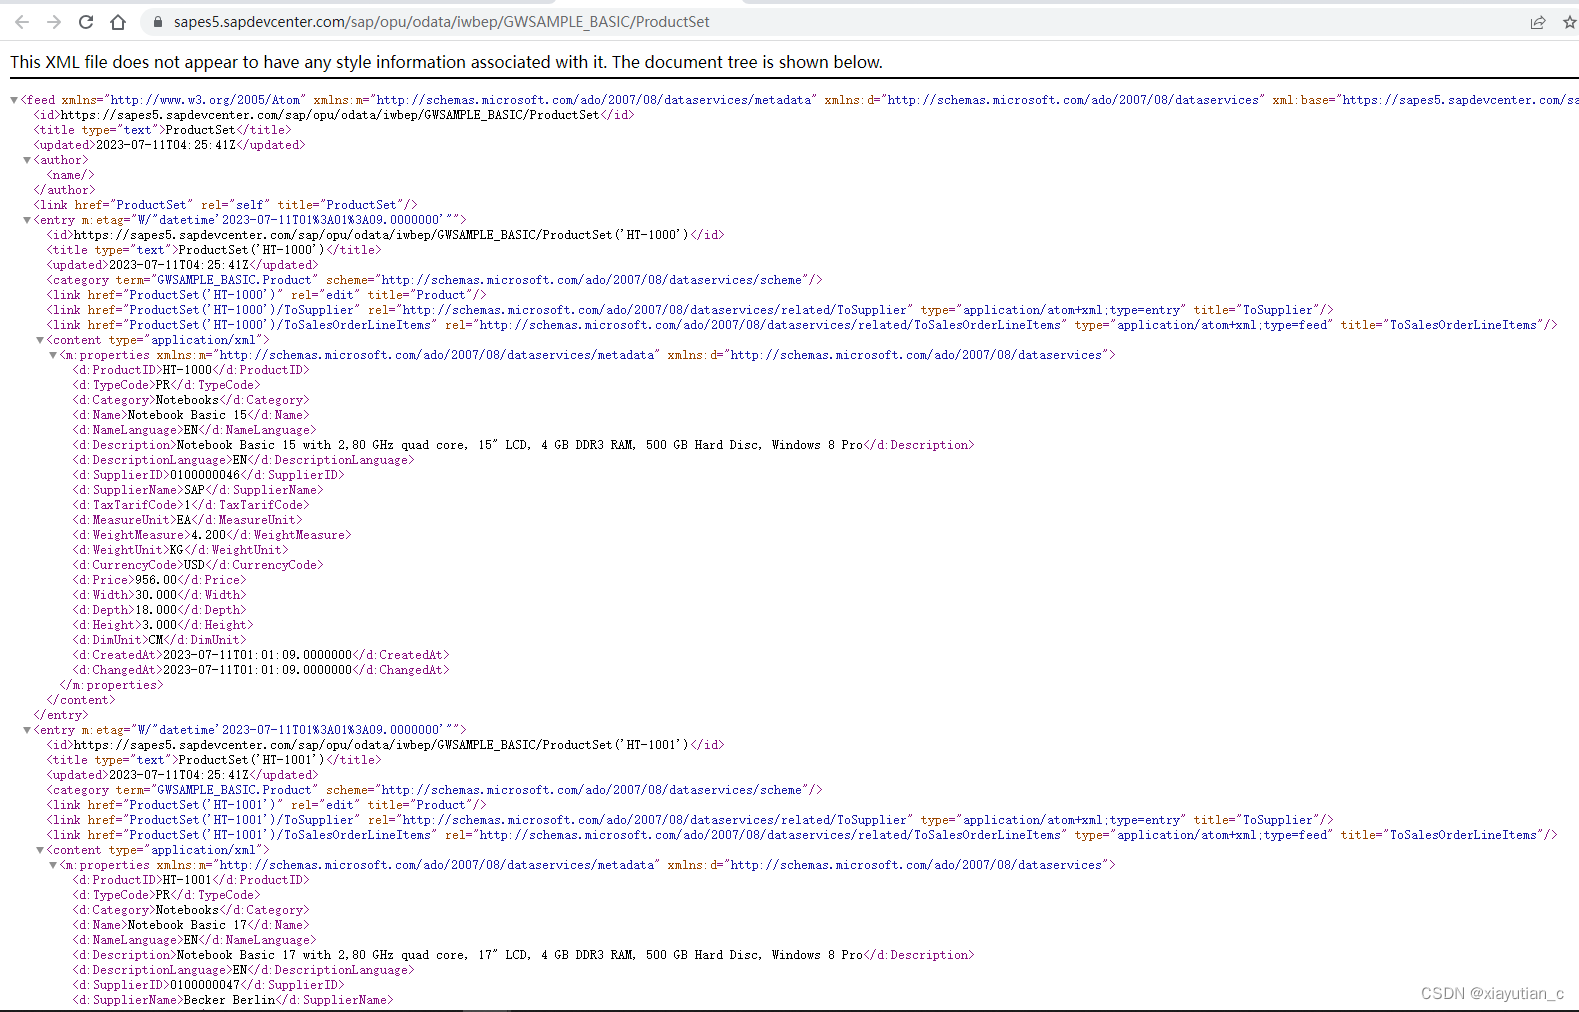This screenshot has height=1012, width=1579.
Task: Click the XML no style information notice
Action: (446, 62)
